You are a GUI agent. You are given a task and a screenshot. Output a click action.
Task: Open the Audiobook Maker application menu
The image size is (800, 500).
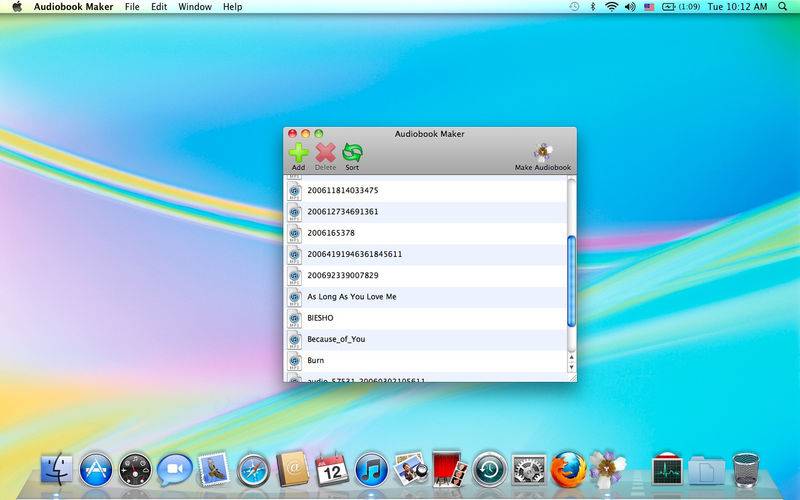pos(73,7)
